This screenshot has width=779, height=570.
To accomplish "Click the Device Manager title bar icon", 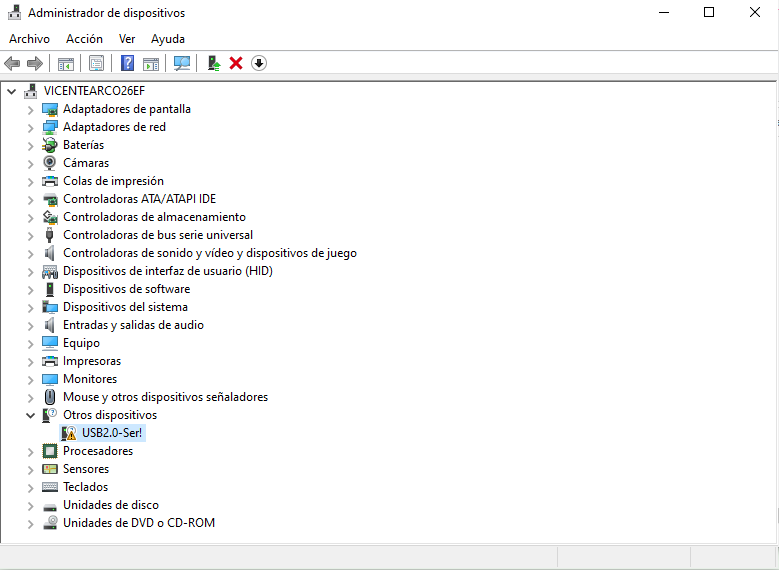I will (x=14, y=12).
